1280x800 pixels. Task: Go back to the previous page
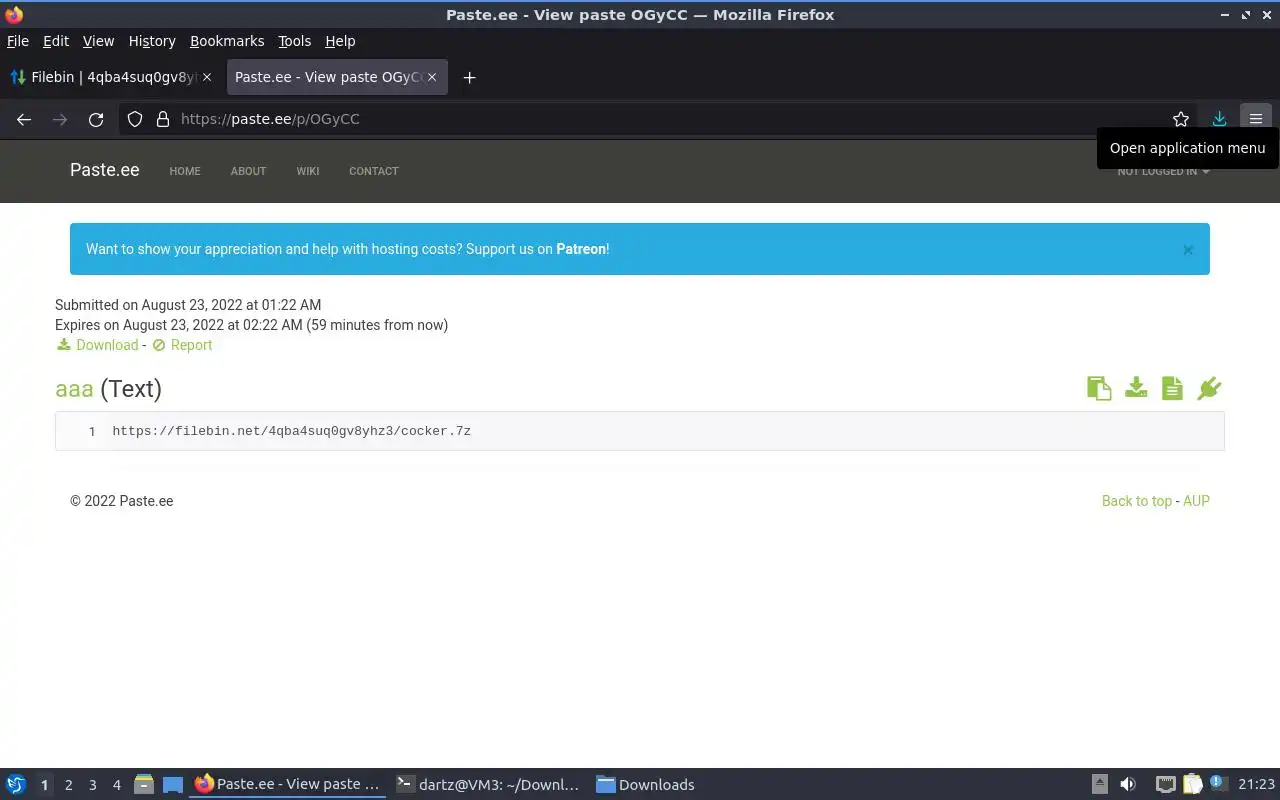[x=24, y=119]
